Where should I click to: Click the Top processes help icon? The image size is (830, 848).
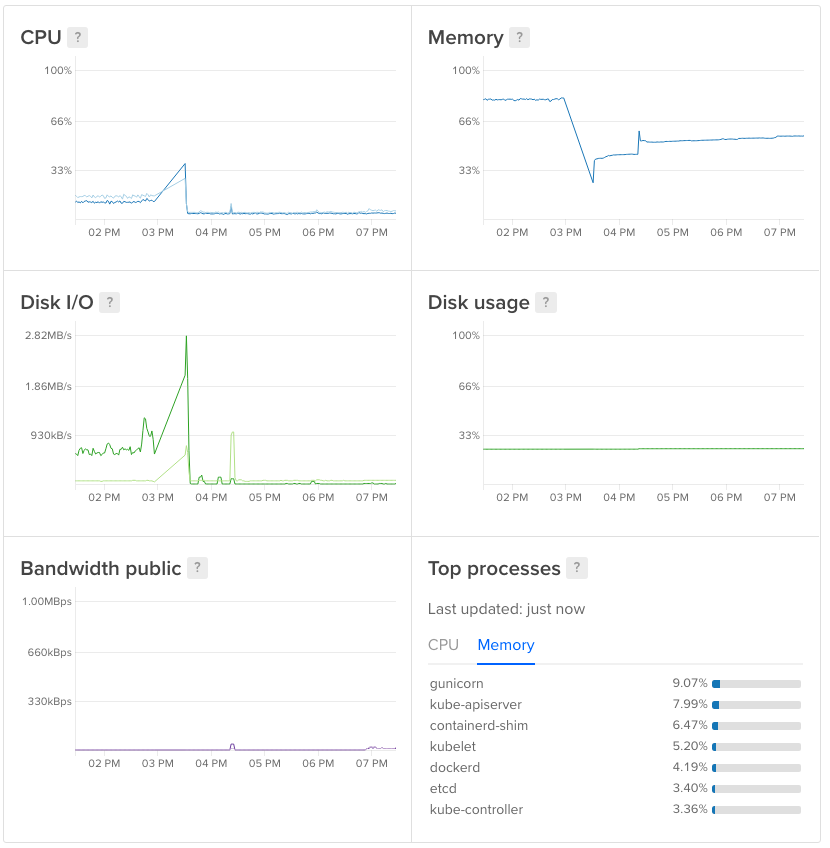(x=576, y=568)
